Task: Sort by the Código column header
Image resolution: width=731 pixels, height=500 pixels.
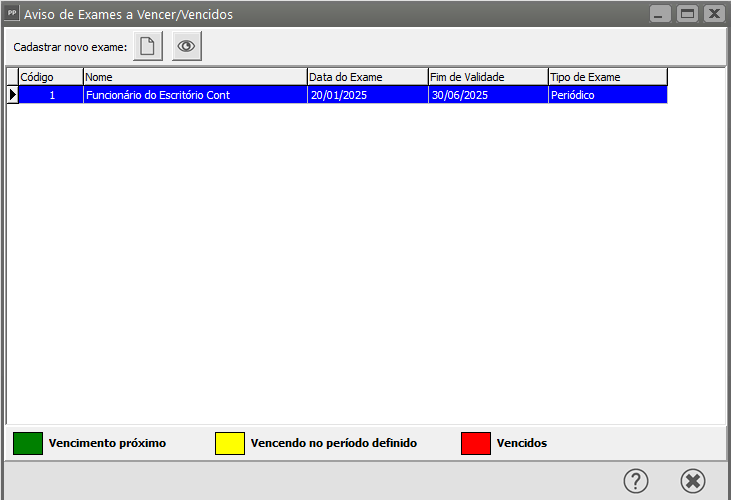Action: [50, 77]
